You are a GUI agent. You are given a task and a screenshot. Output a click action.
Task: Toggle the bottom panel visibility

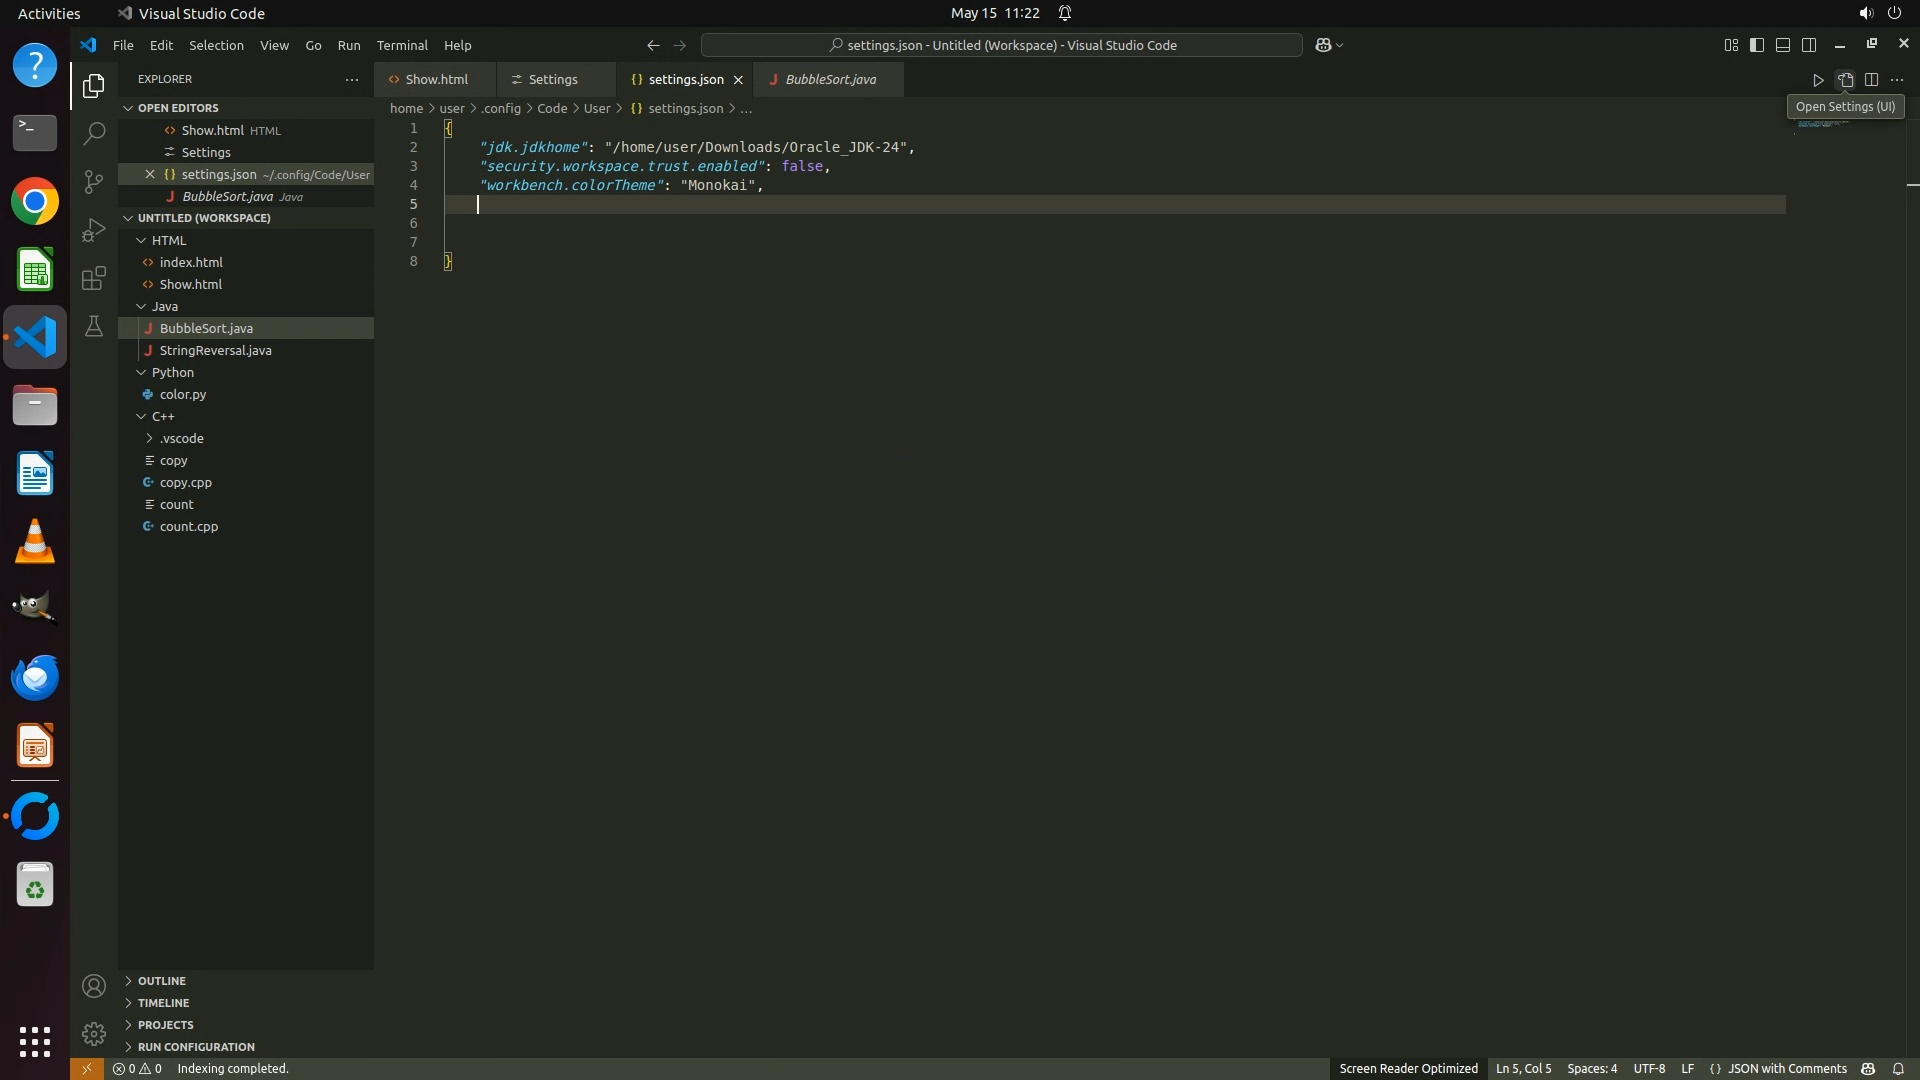[x=1783, y=45]
